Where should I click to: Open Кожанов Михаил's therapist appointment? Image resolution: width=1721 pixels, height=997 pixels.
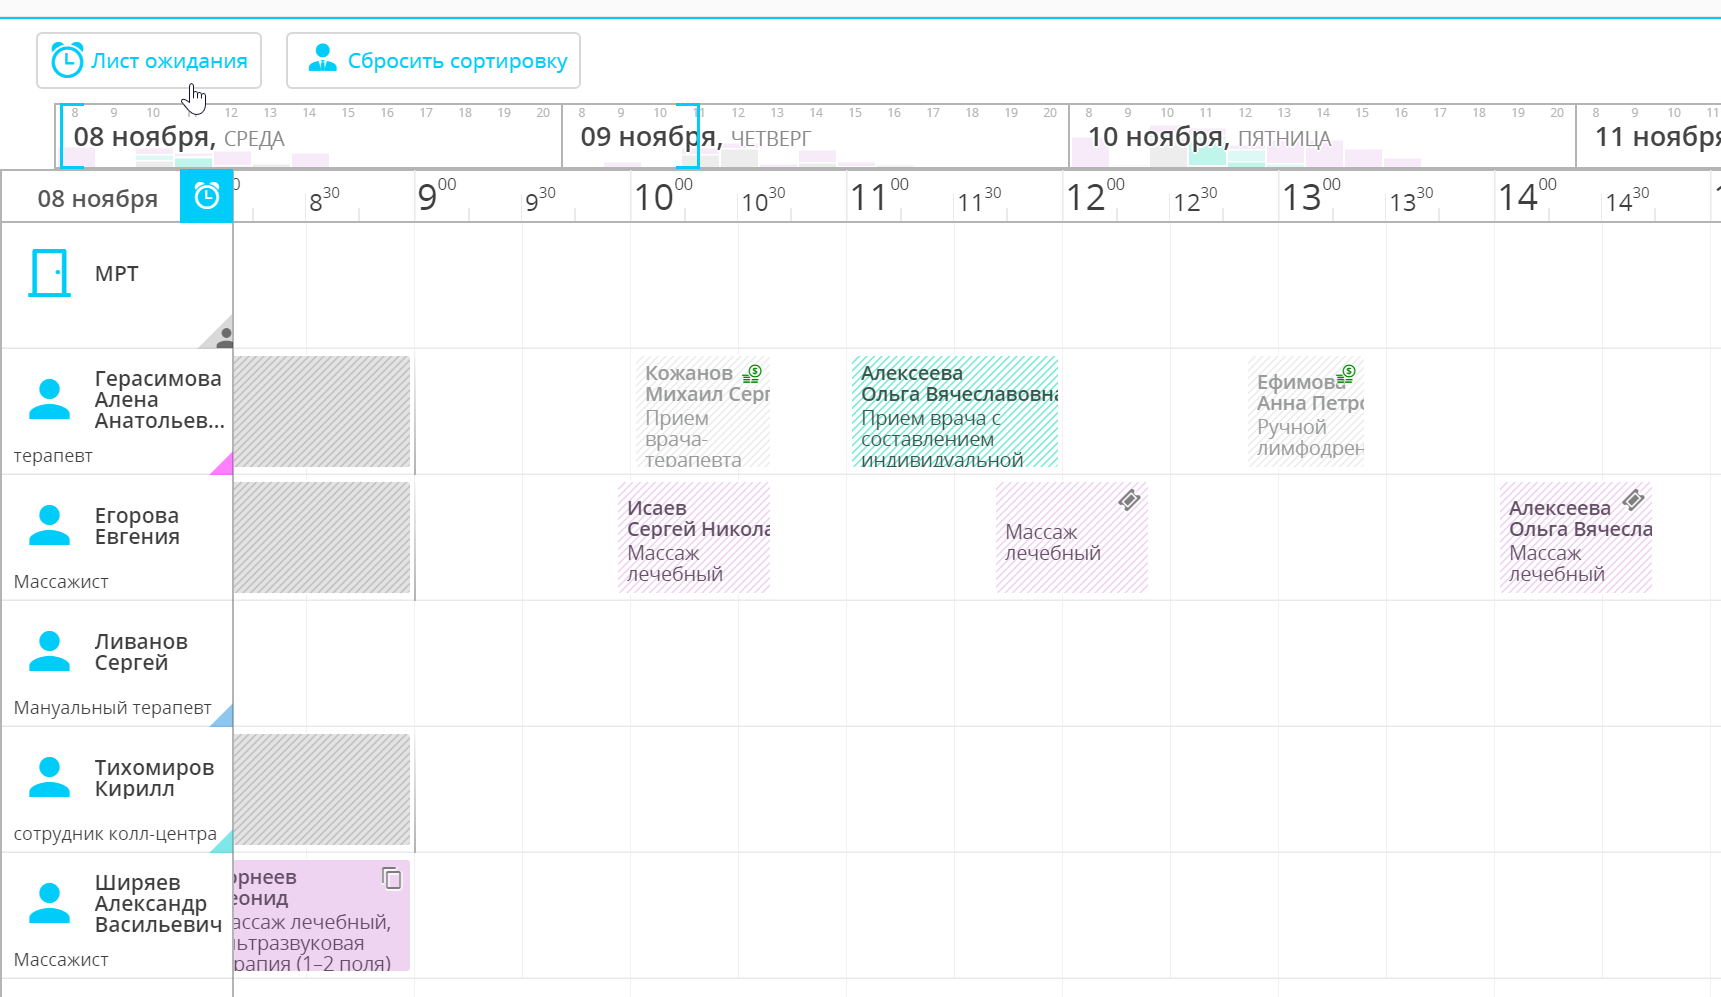click(x=703, y=412)
